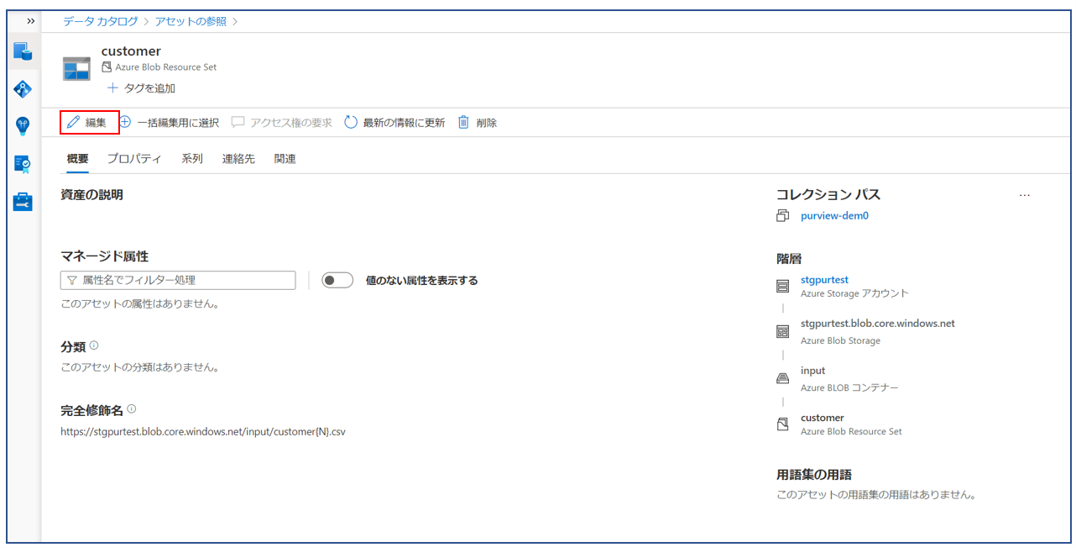The height and width of the screenshot is (548, 1076).
Task: Click the Azure Blob Resource Set subtitle icon
Action: pos(106,67)
